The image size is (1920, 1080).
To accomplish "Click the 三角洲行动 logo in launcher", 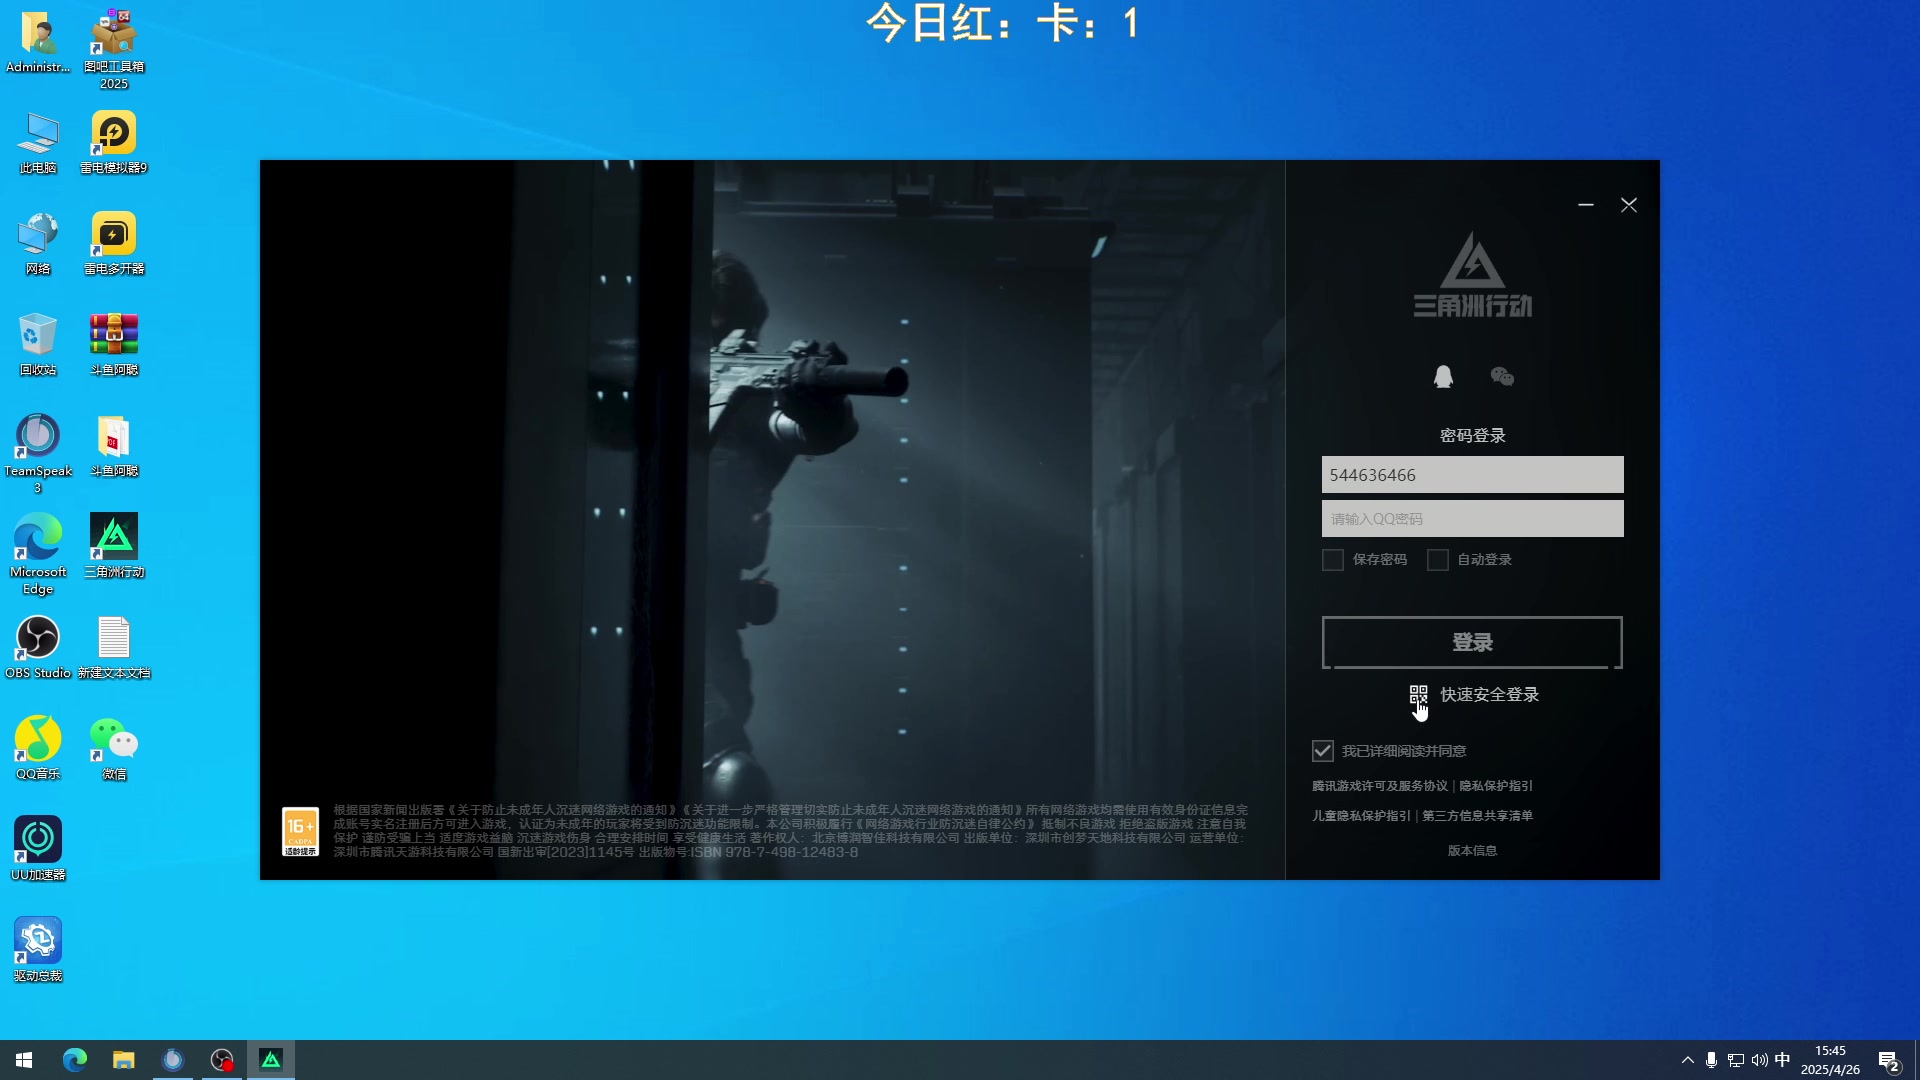I will click(1472, 276).
